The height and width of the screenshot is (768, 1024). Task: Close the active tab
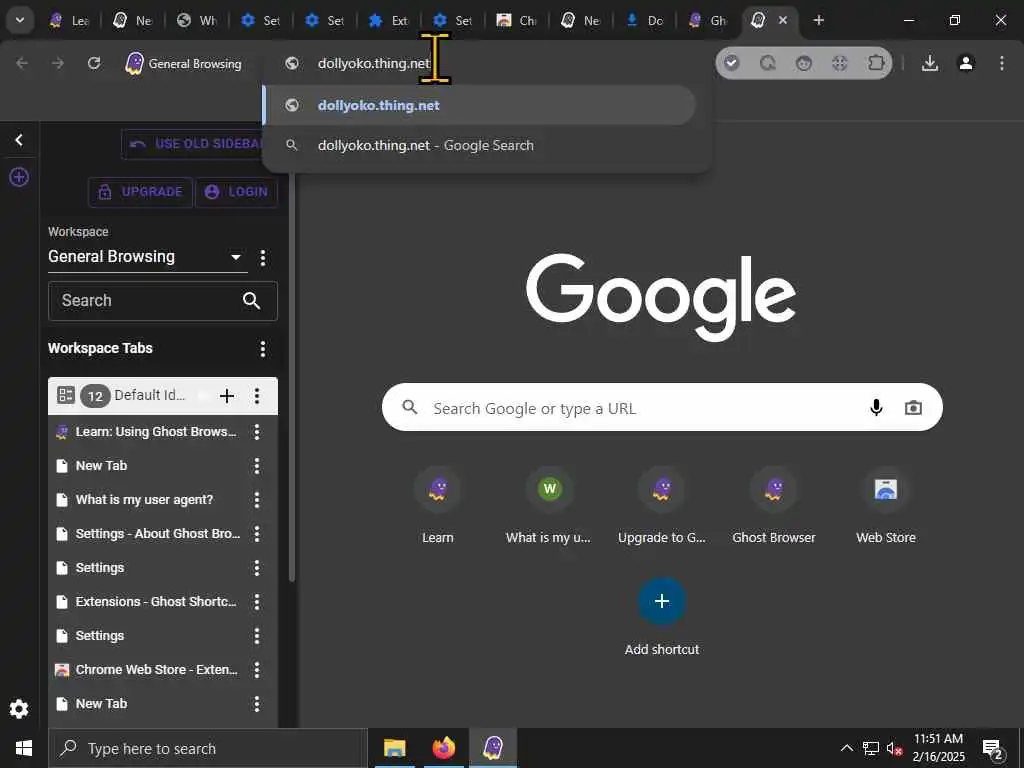[783, 20]
